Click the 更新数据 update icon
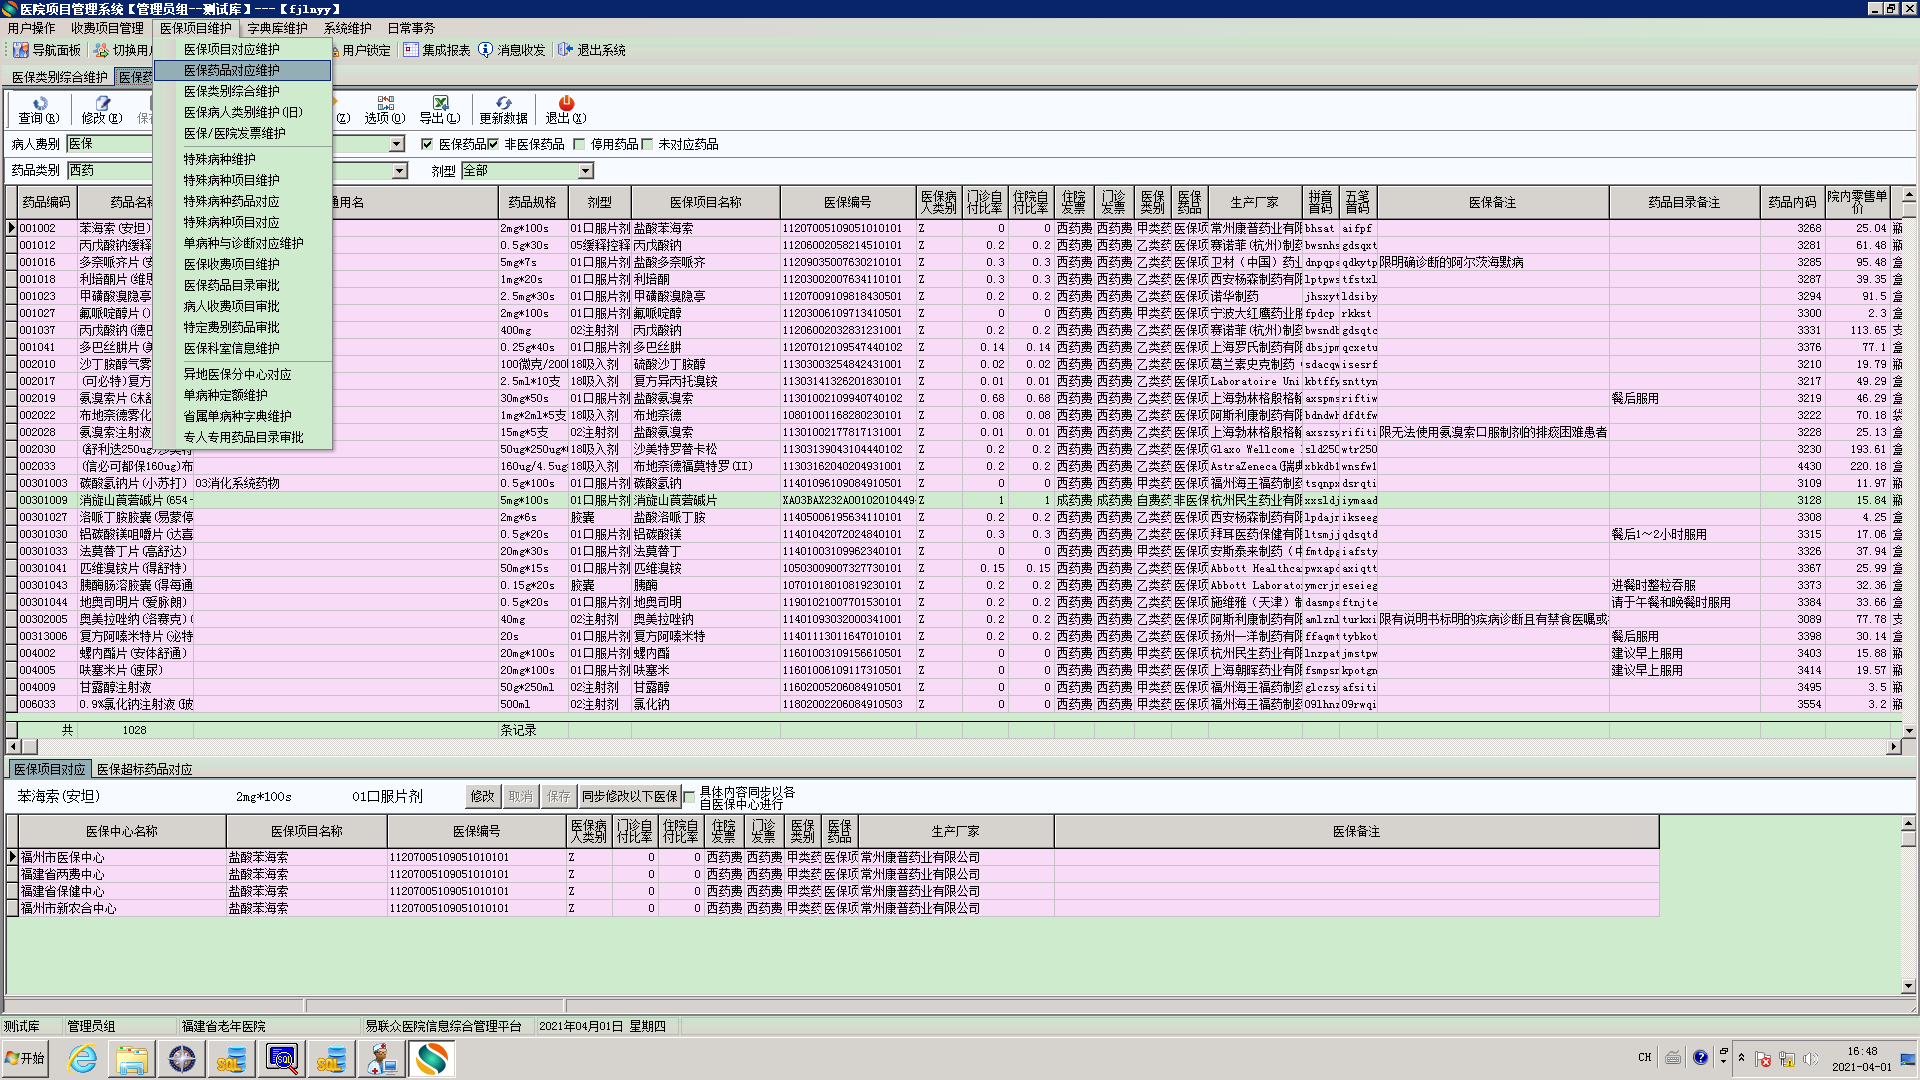This screenshot has height=1080, width=1920. coord(503,103)
